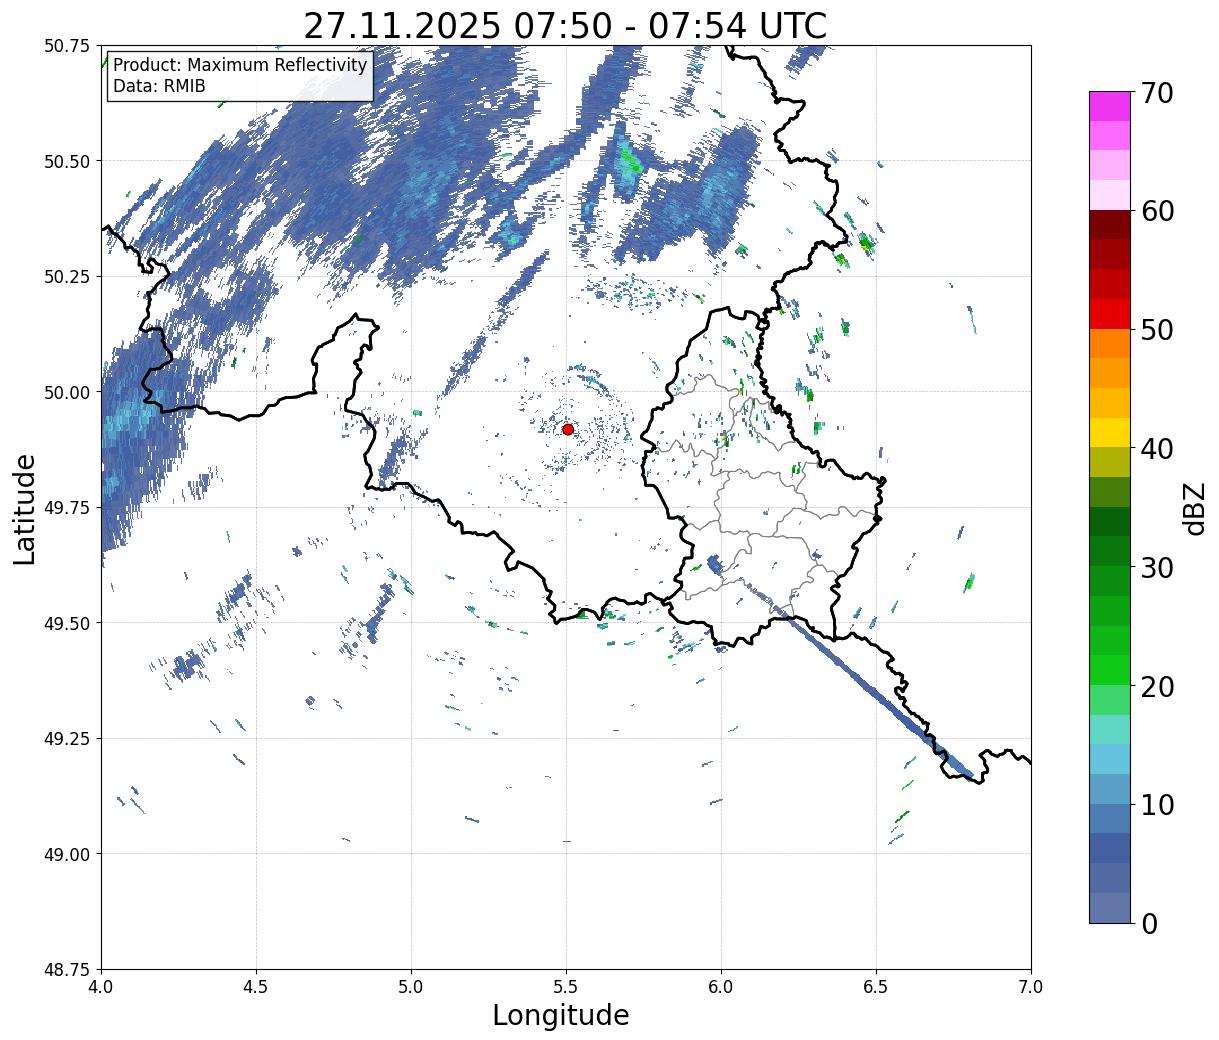Image resolution: width=1219 pixels, height=1040 pixels.
Task: Click the longitude tick label 4.0
Action: (x=101, y=986)
